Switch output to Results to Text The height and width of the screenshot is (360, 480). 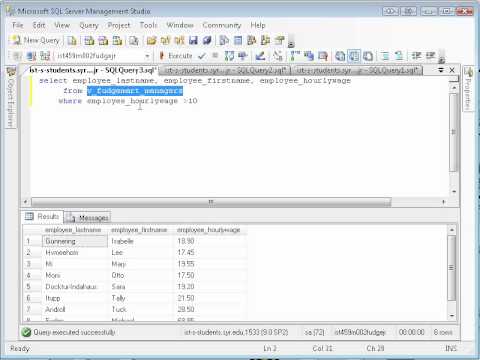pos(340,56)
